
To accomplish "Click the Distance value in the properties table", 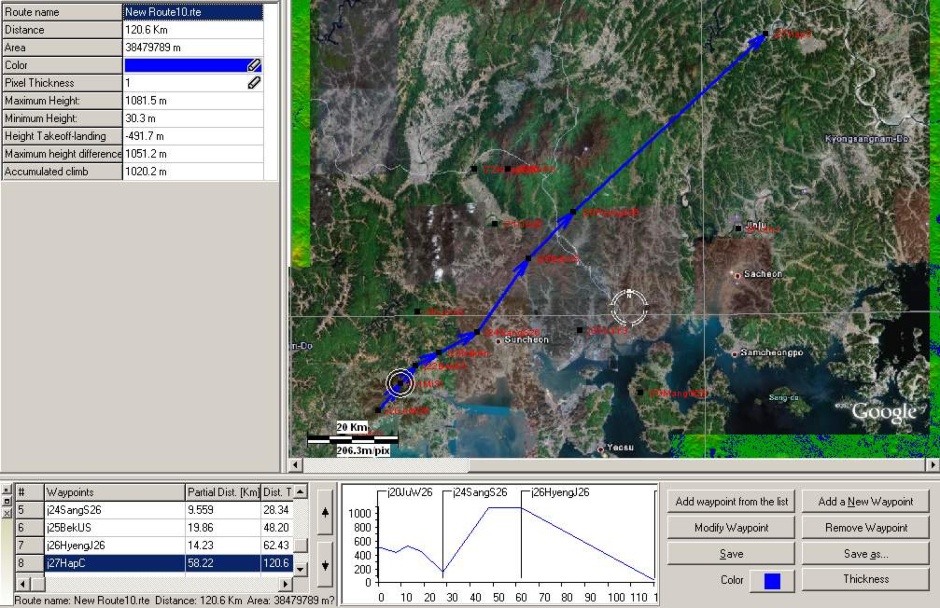I will pyautogui.click(x=192, y=30).
